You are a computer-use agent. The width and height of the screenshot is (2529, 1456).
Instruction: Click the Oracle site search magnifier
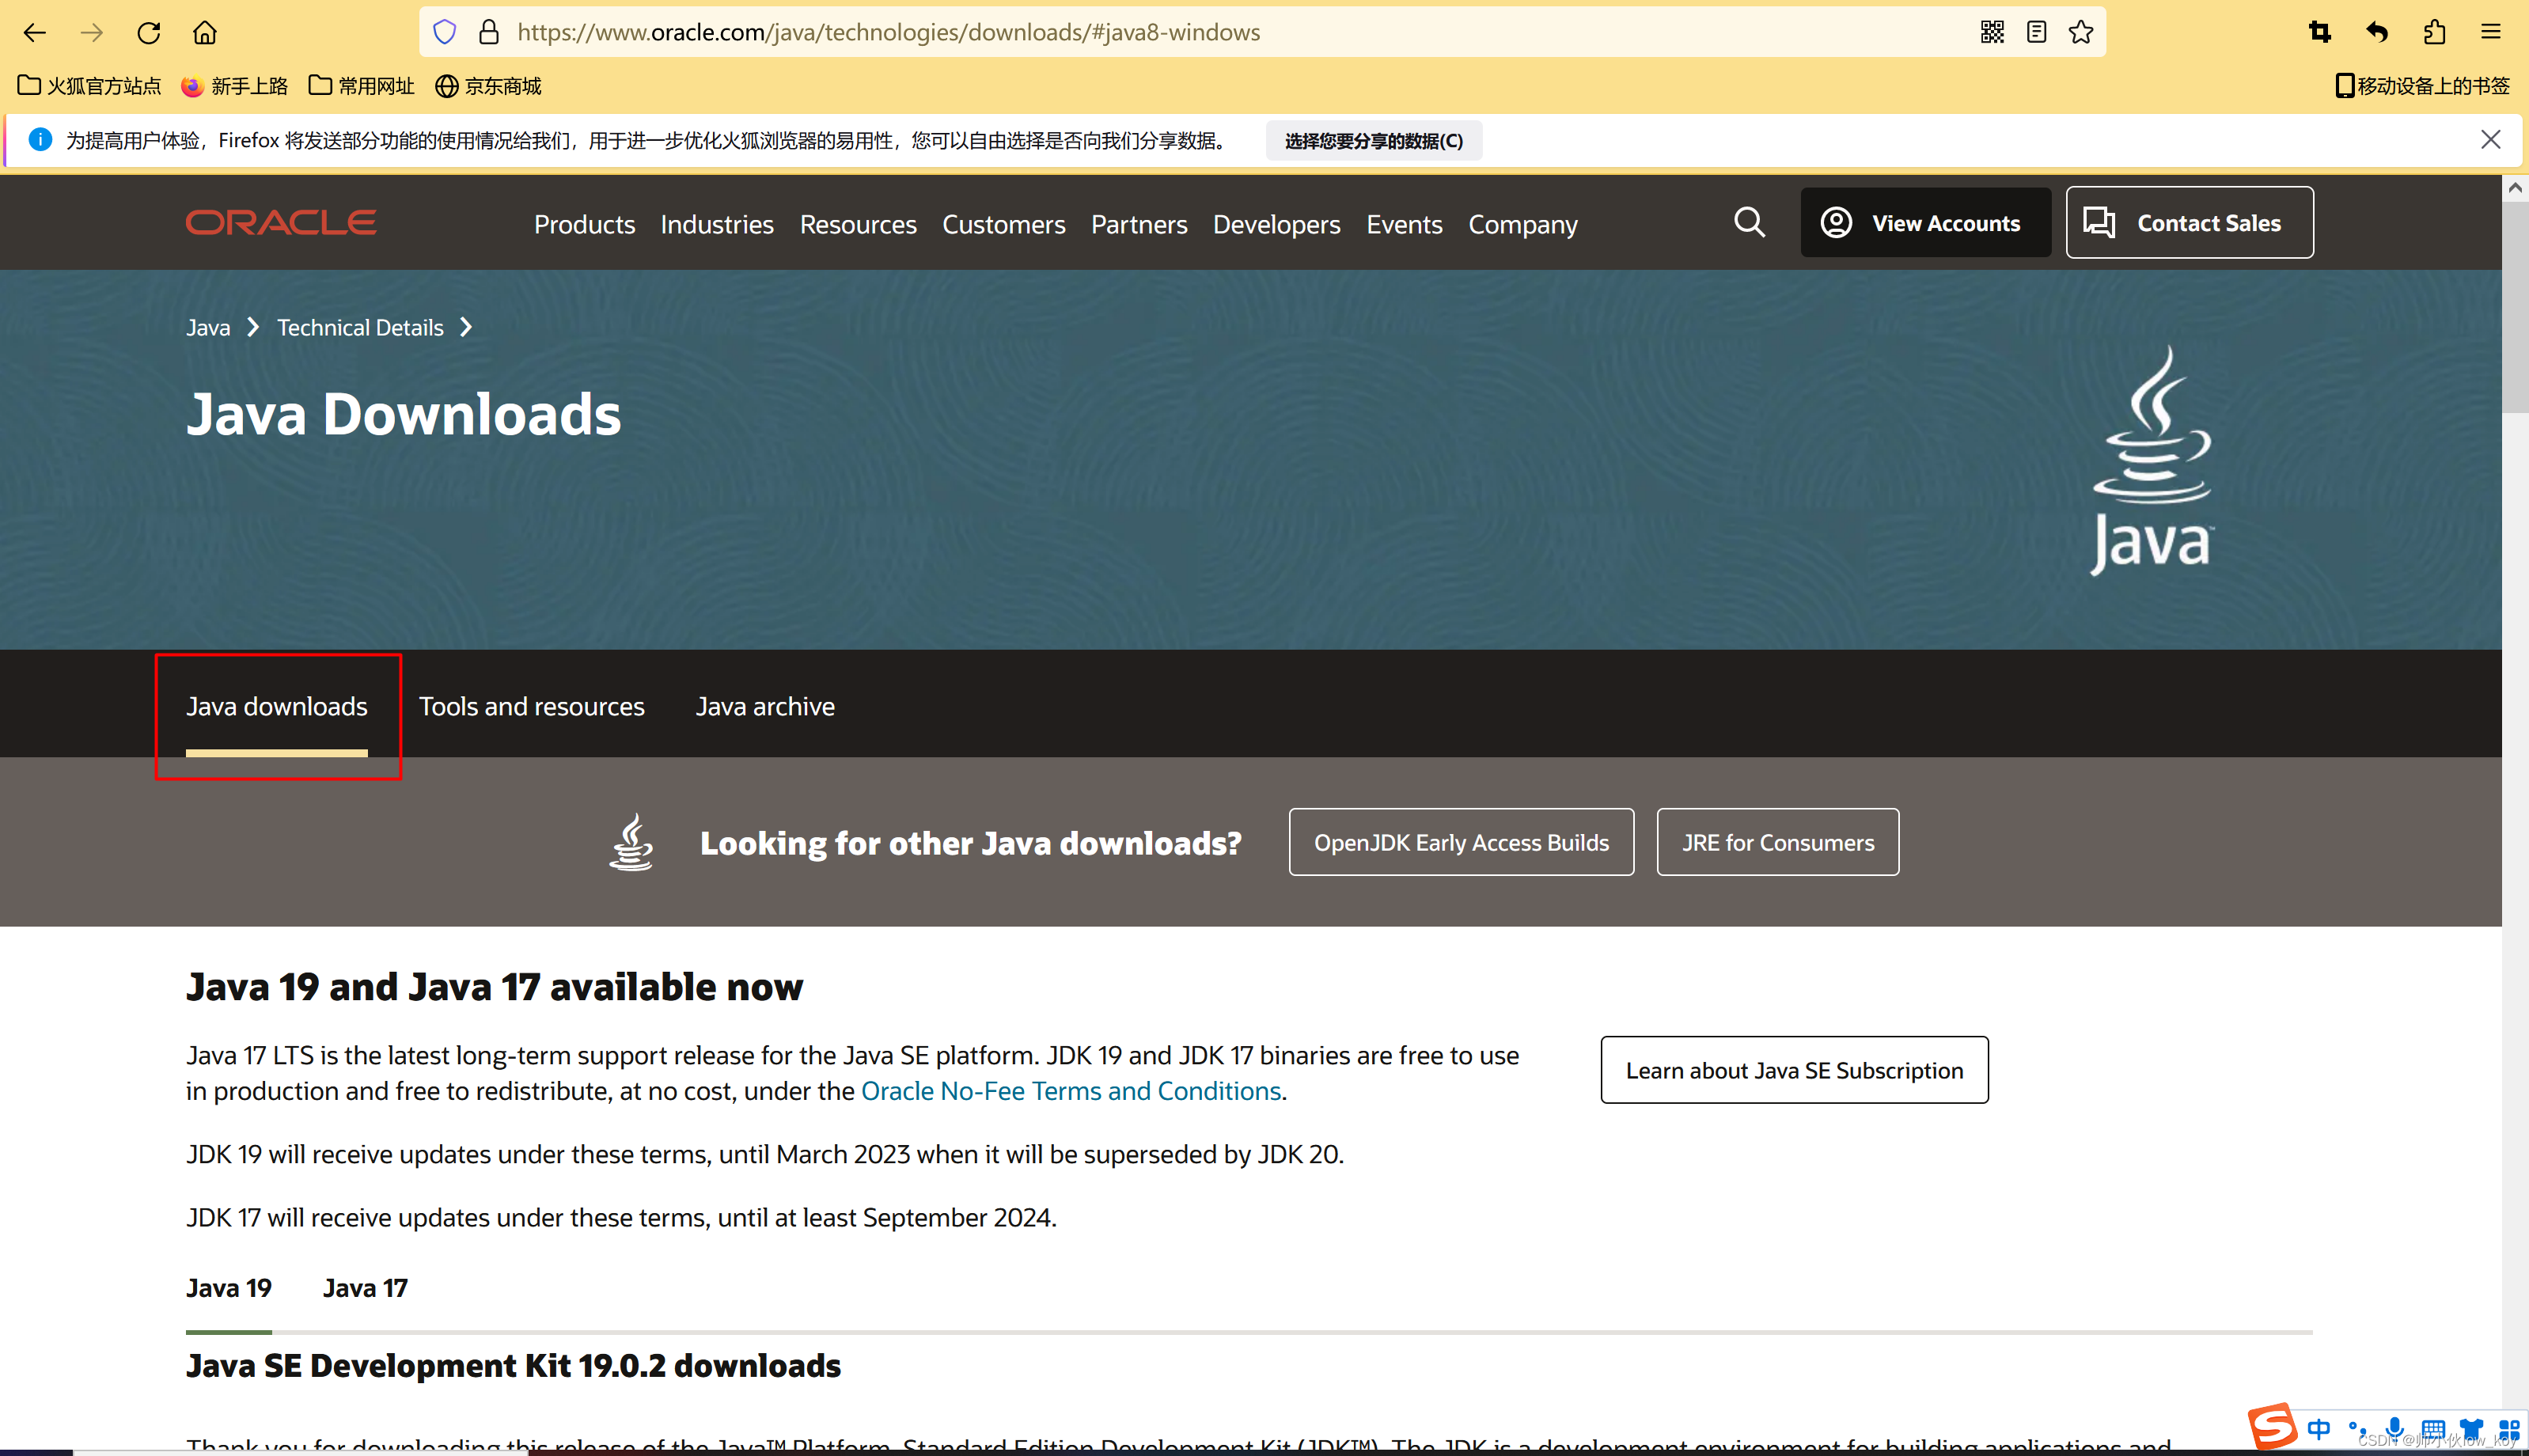[x=1749, y=222]
